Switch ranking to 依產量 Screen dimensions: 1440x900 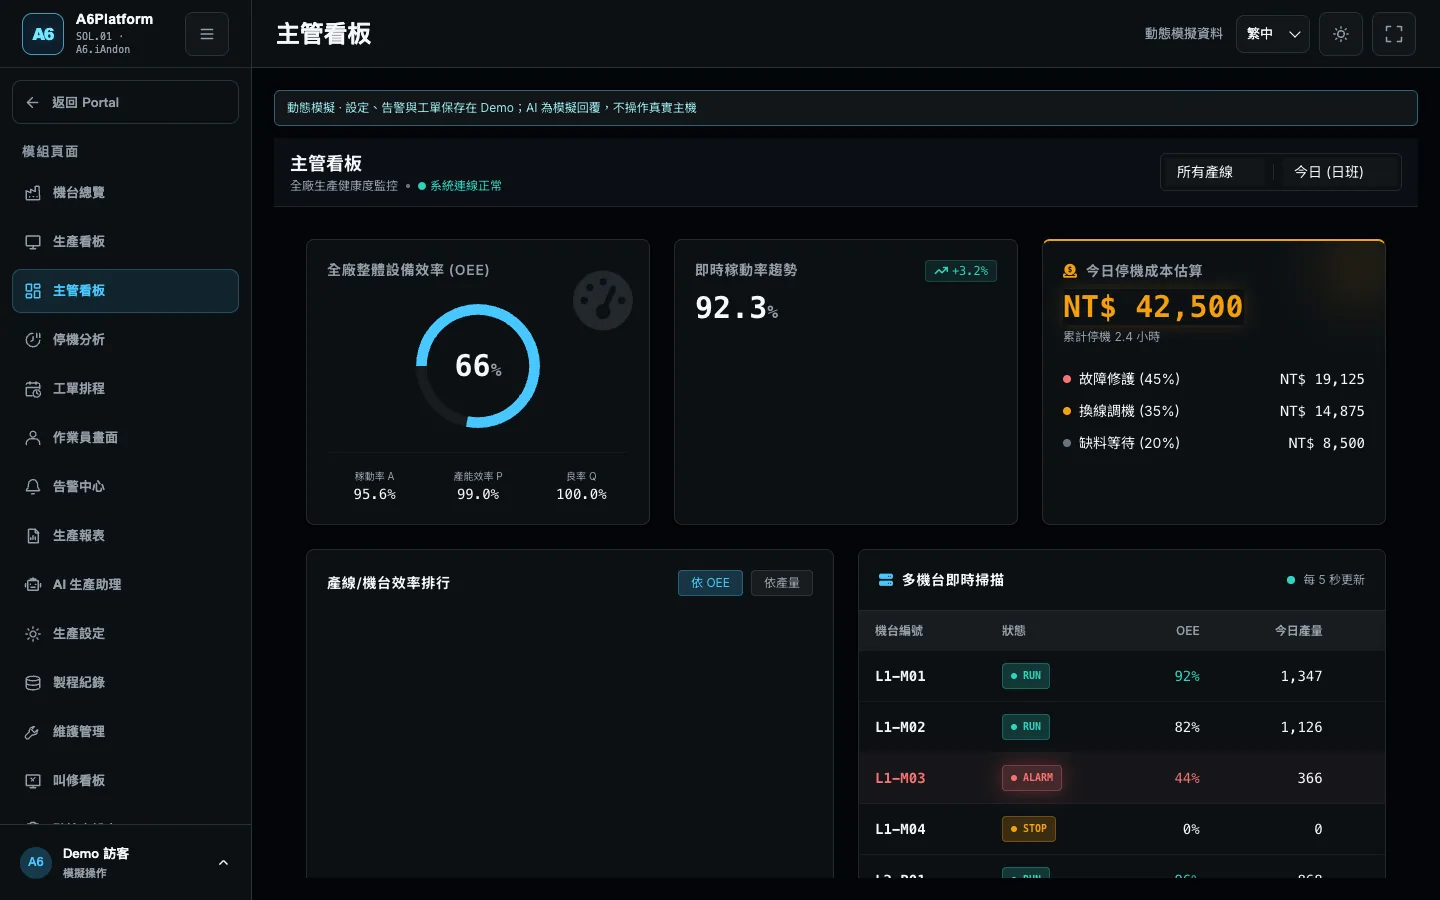[782, 583]
